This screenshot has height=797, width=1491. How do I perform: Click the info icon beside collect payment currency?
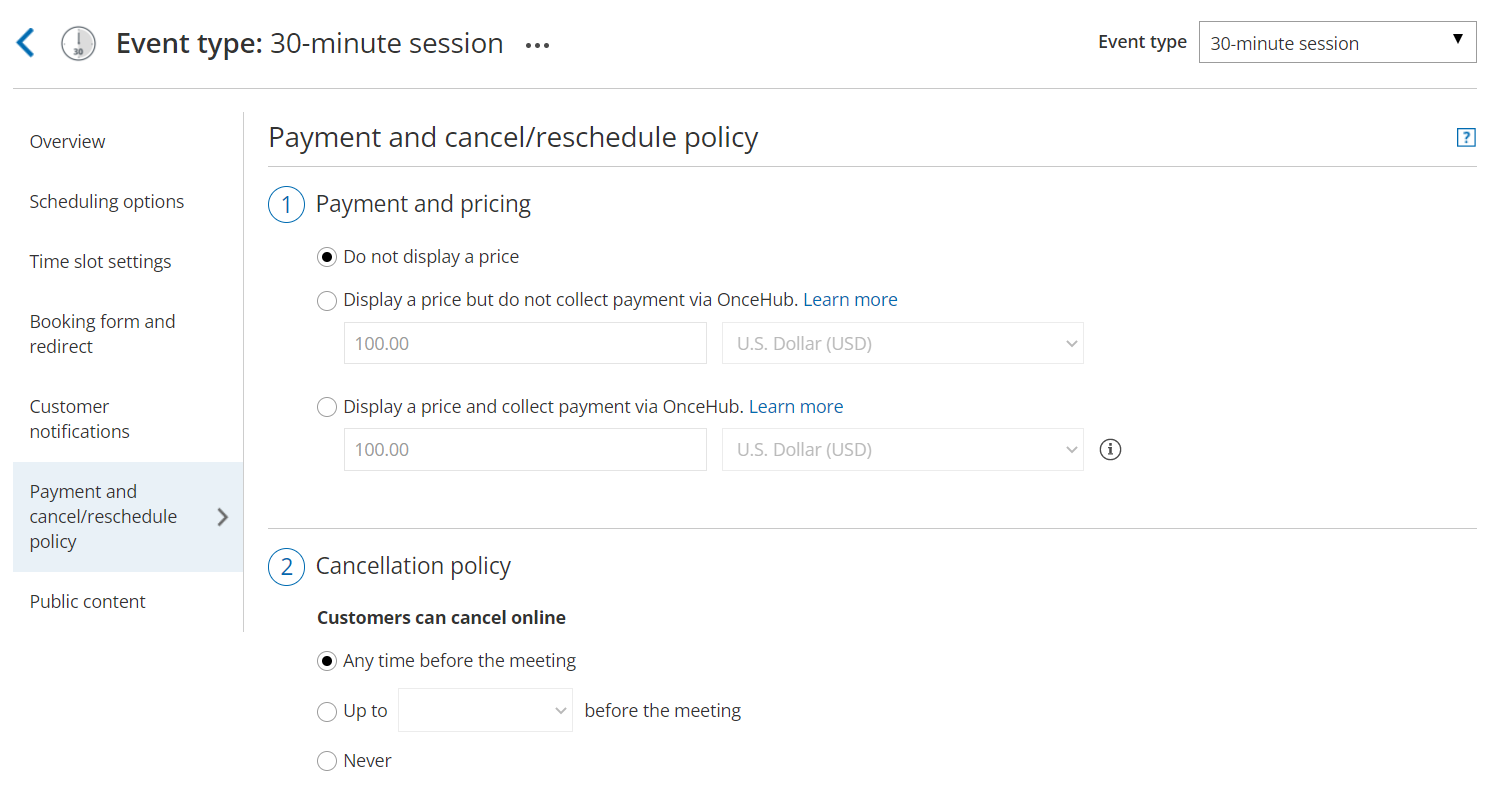tap(1110, 450)
